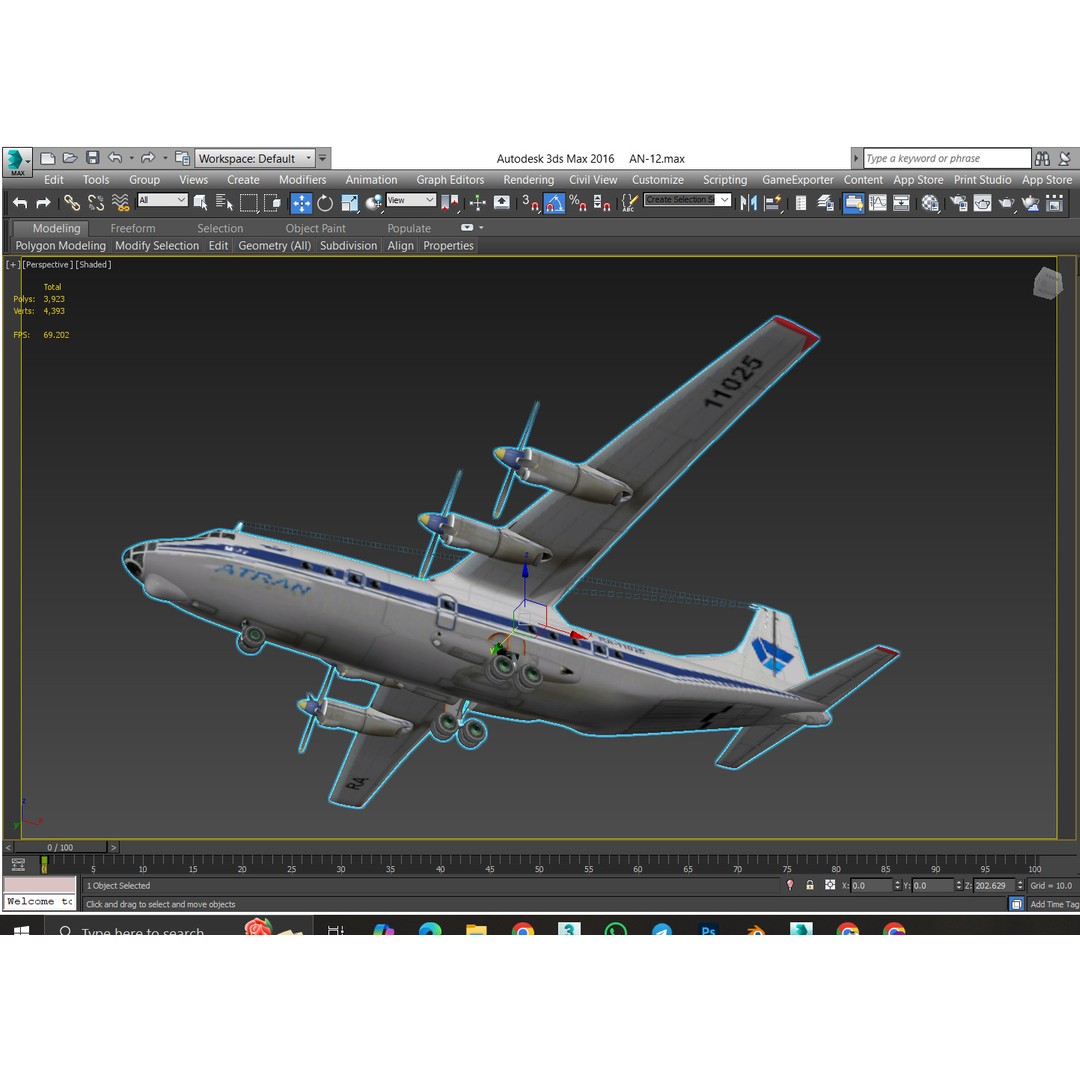The image size is (1080, 1080).
Task: Toggle the 3D Snaps icon
Action: [530, 202]
